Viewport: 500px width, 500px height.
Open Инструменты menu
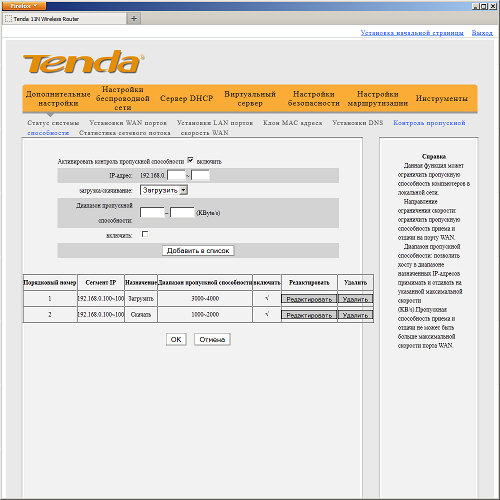(x=442, y=98)
